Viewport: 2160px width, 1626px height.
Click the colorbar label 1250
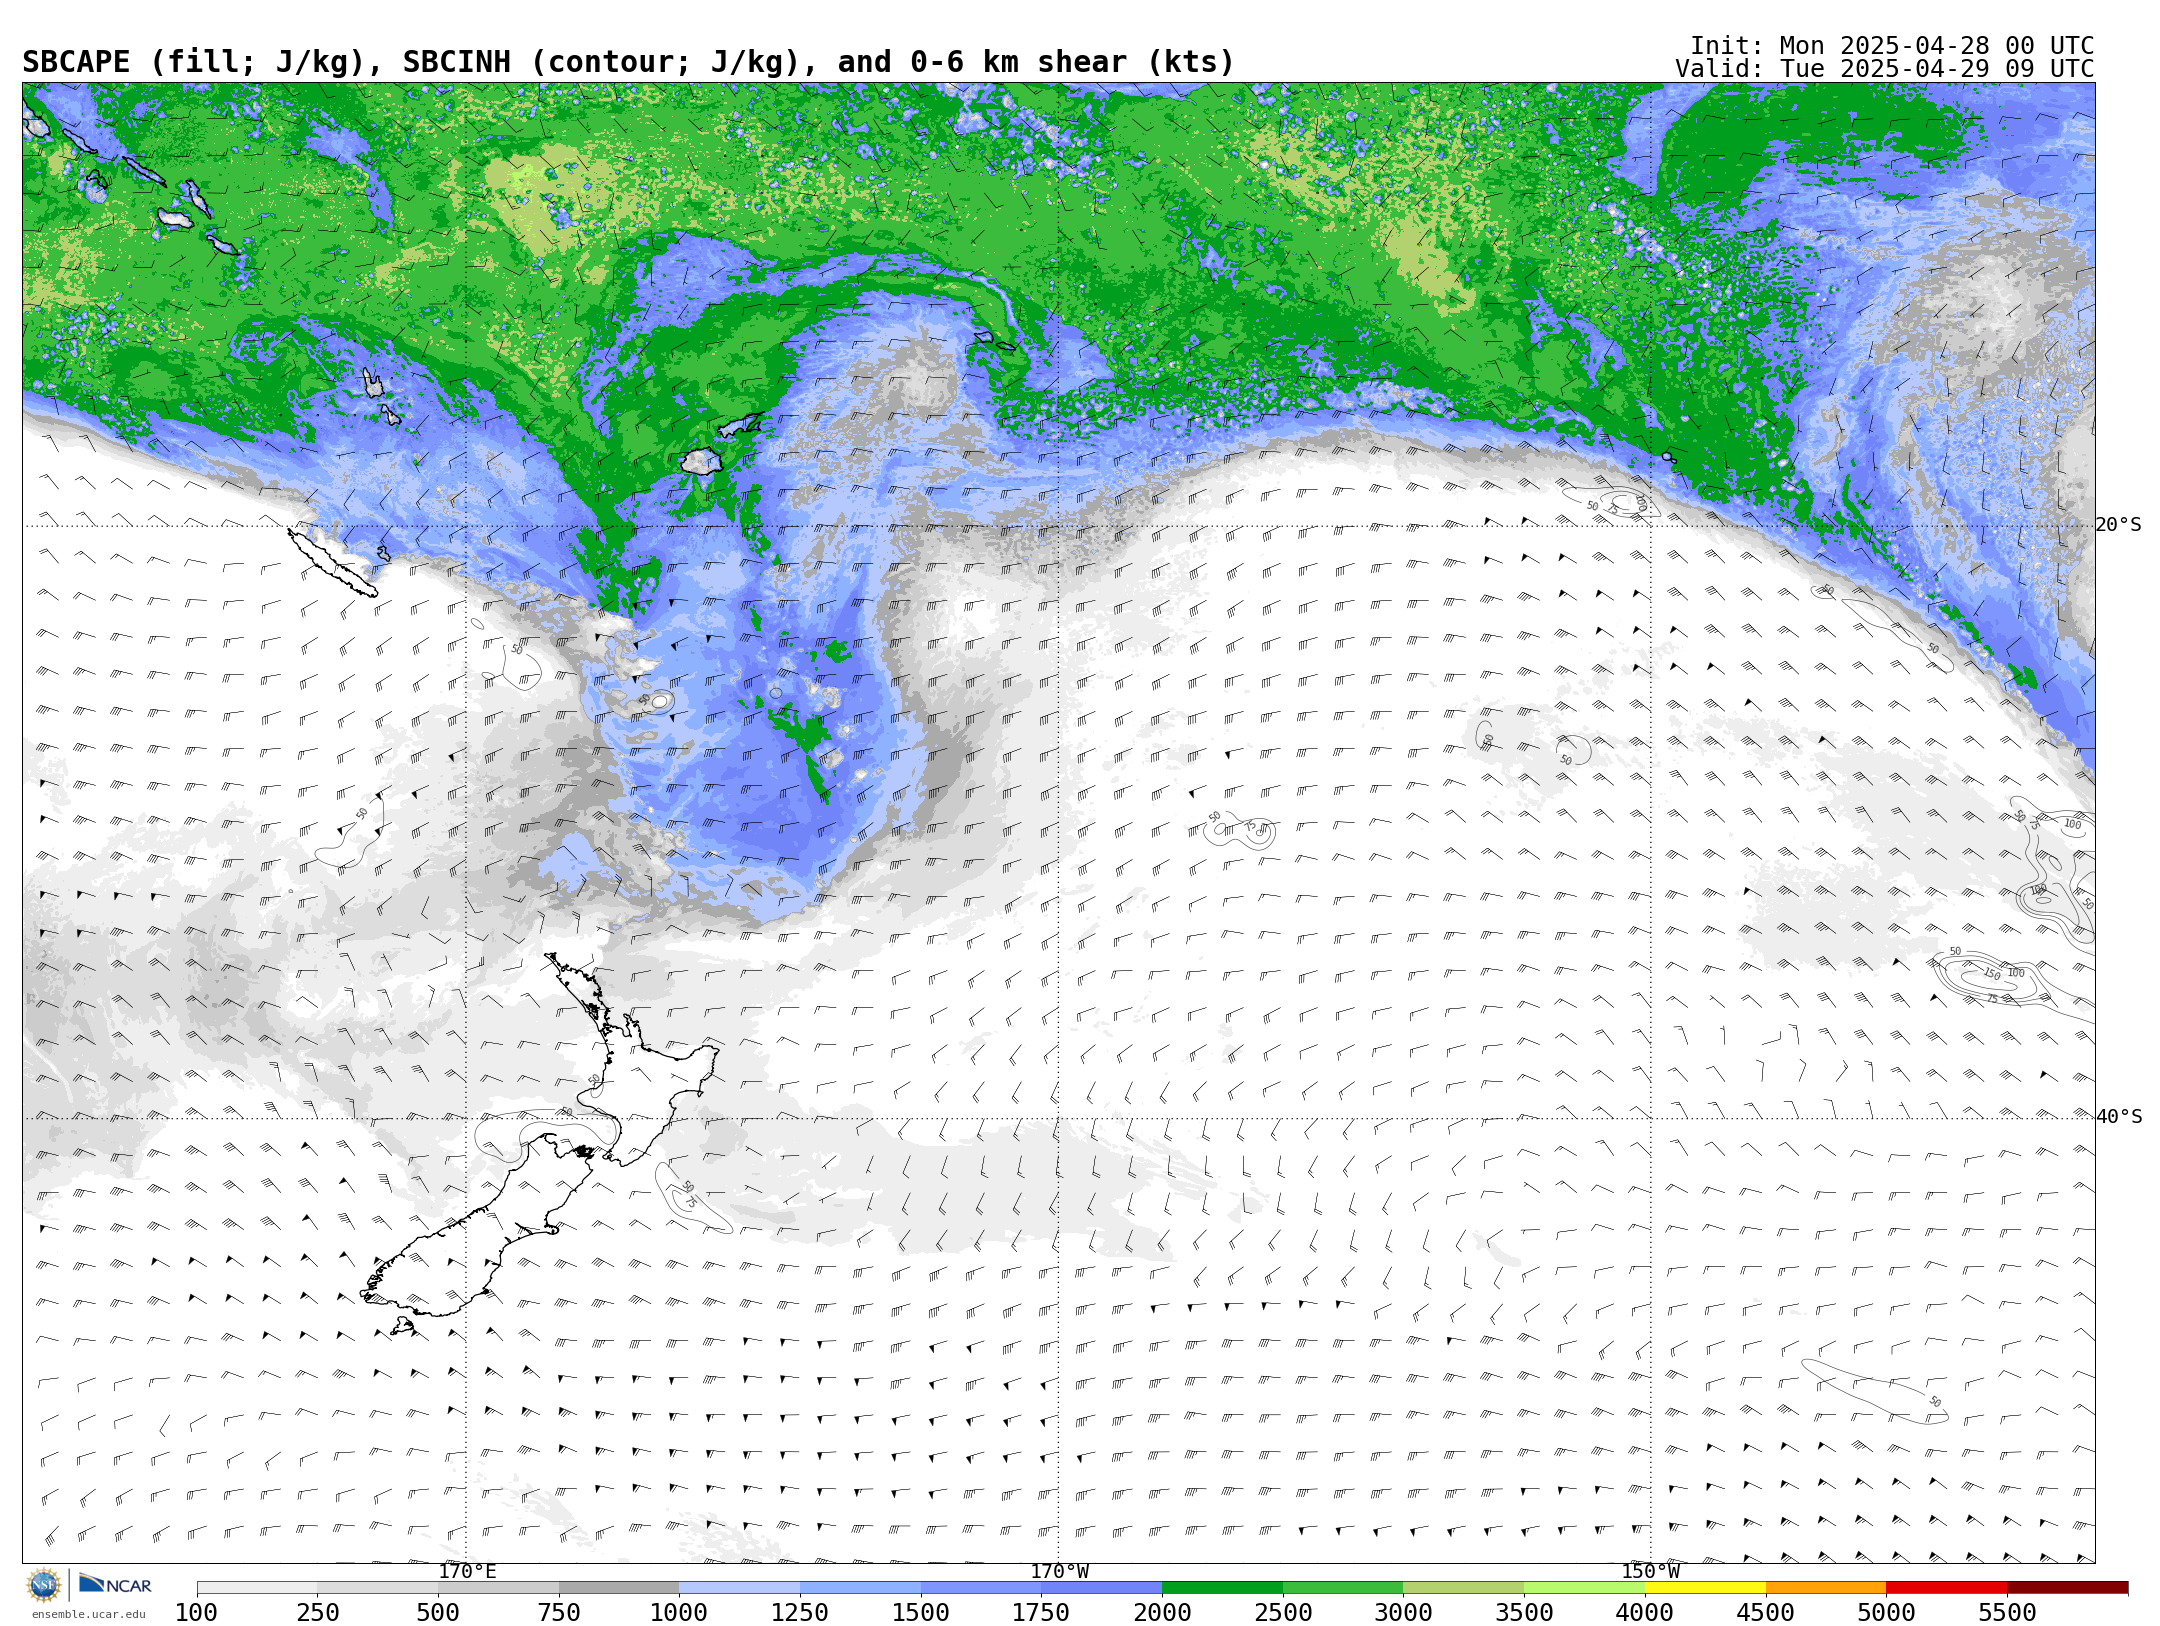[x=800, y=1612]
